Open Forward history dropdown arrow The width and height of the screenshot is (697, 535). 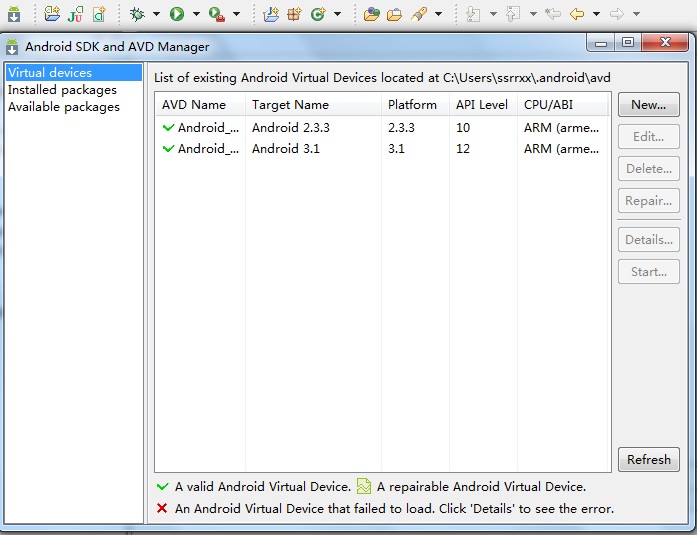coord(637,14)
